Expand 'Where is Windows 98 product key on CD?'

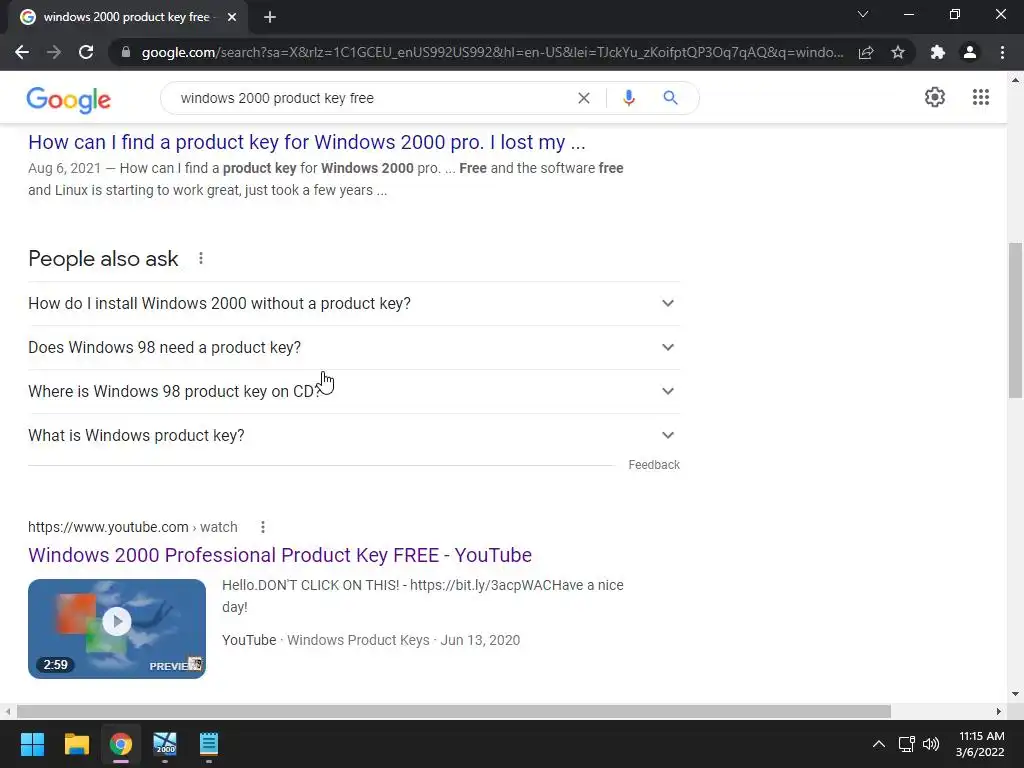click(x=354, y=391)
